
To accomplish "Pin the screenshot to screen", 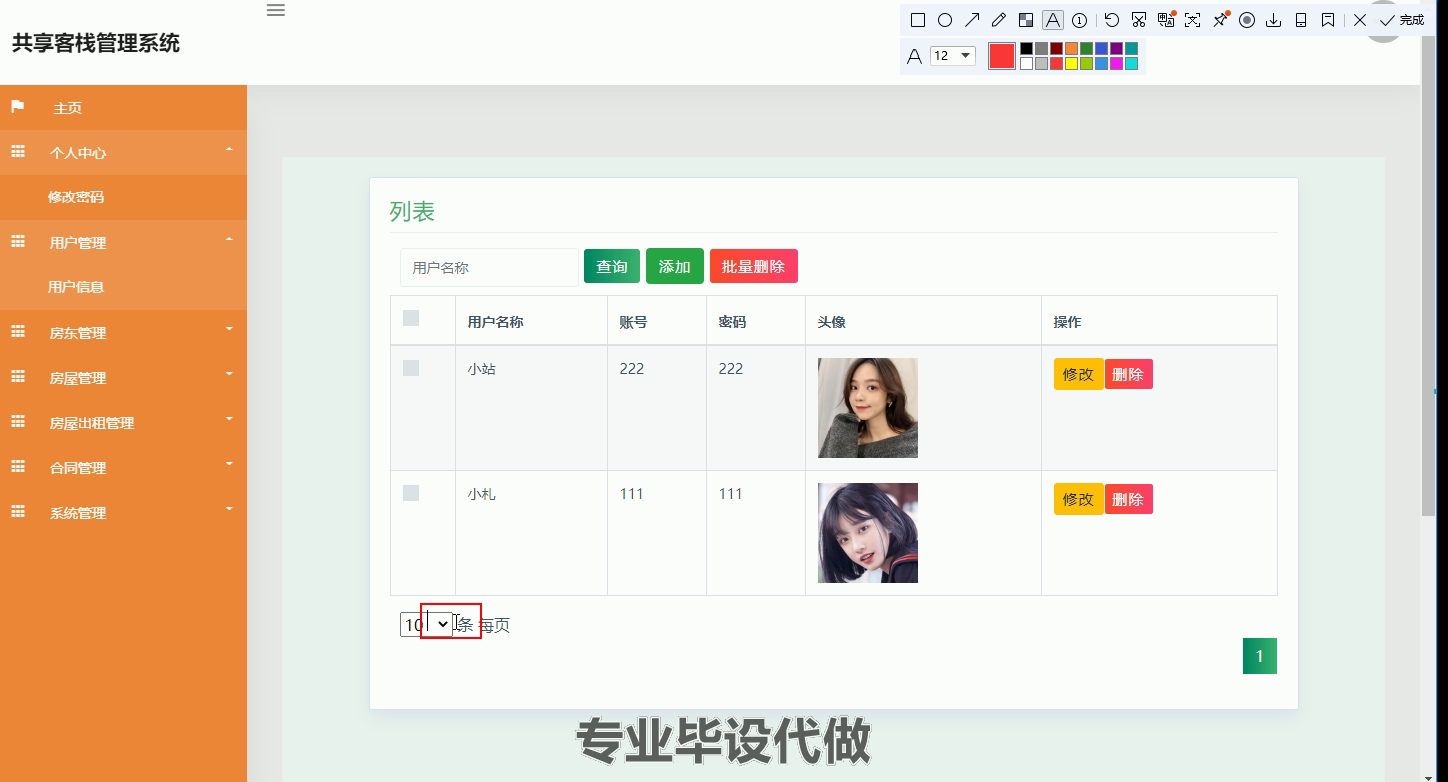I will 1220,20.
